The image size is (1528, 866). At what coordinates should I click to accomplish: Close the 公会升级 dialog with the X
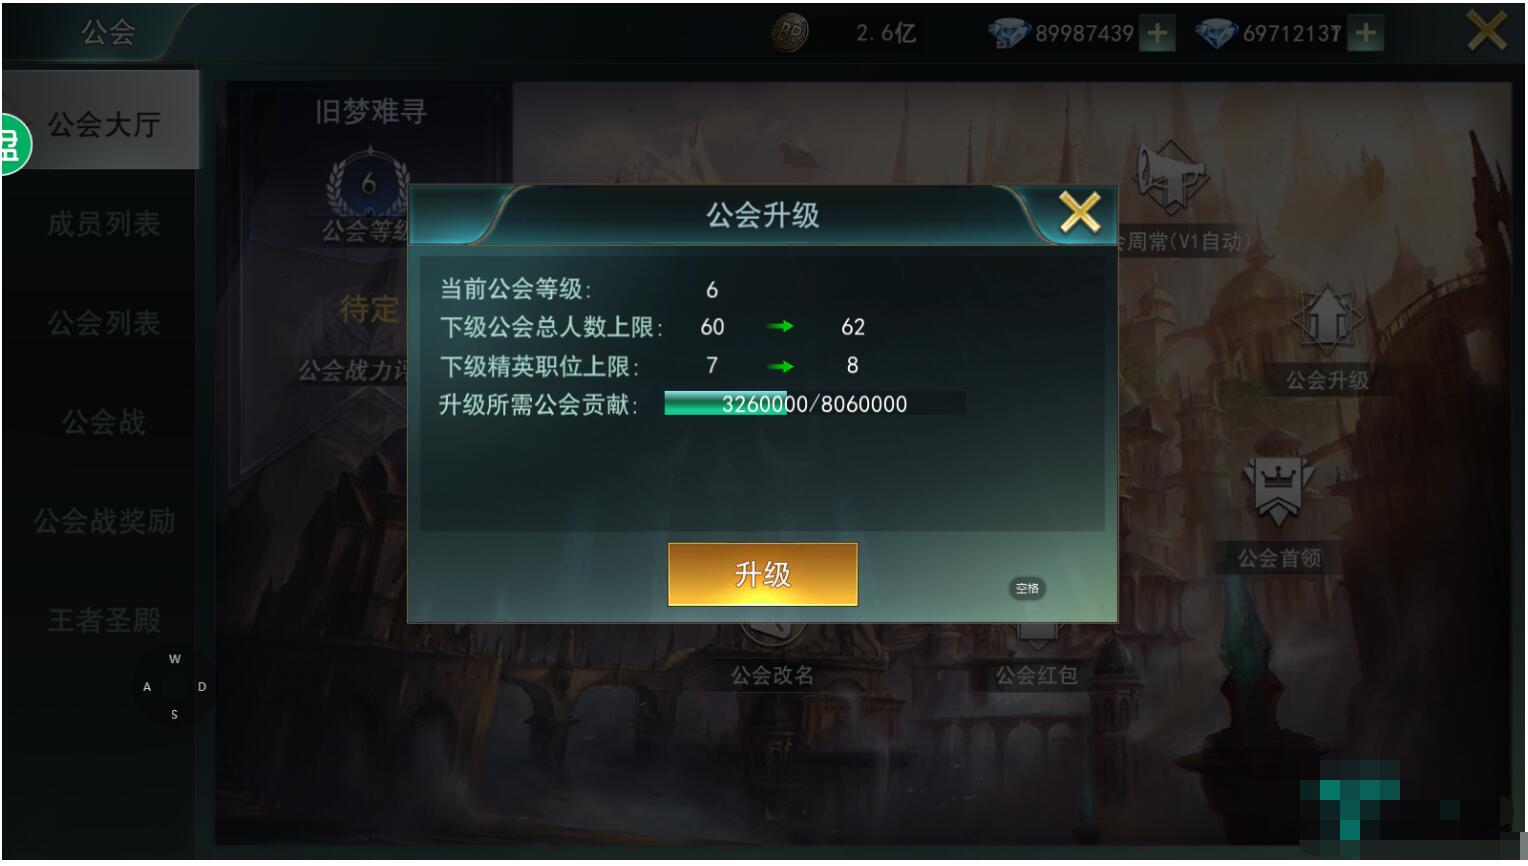1079,211
